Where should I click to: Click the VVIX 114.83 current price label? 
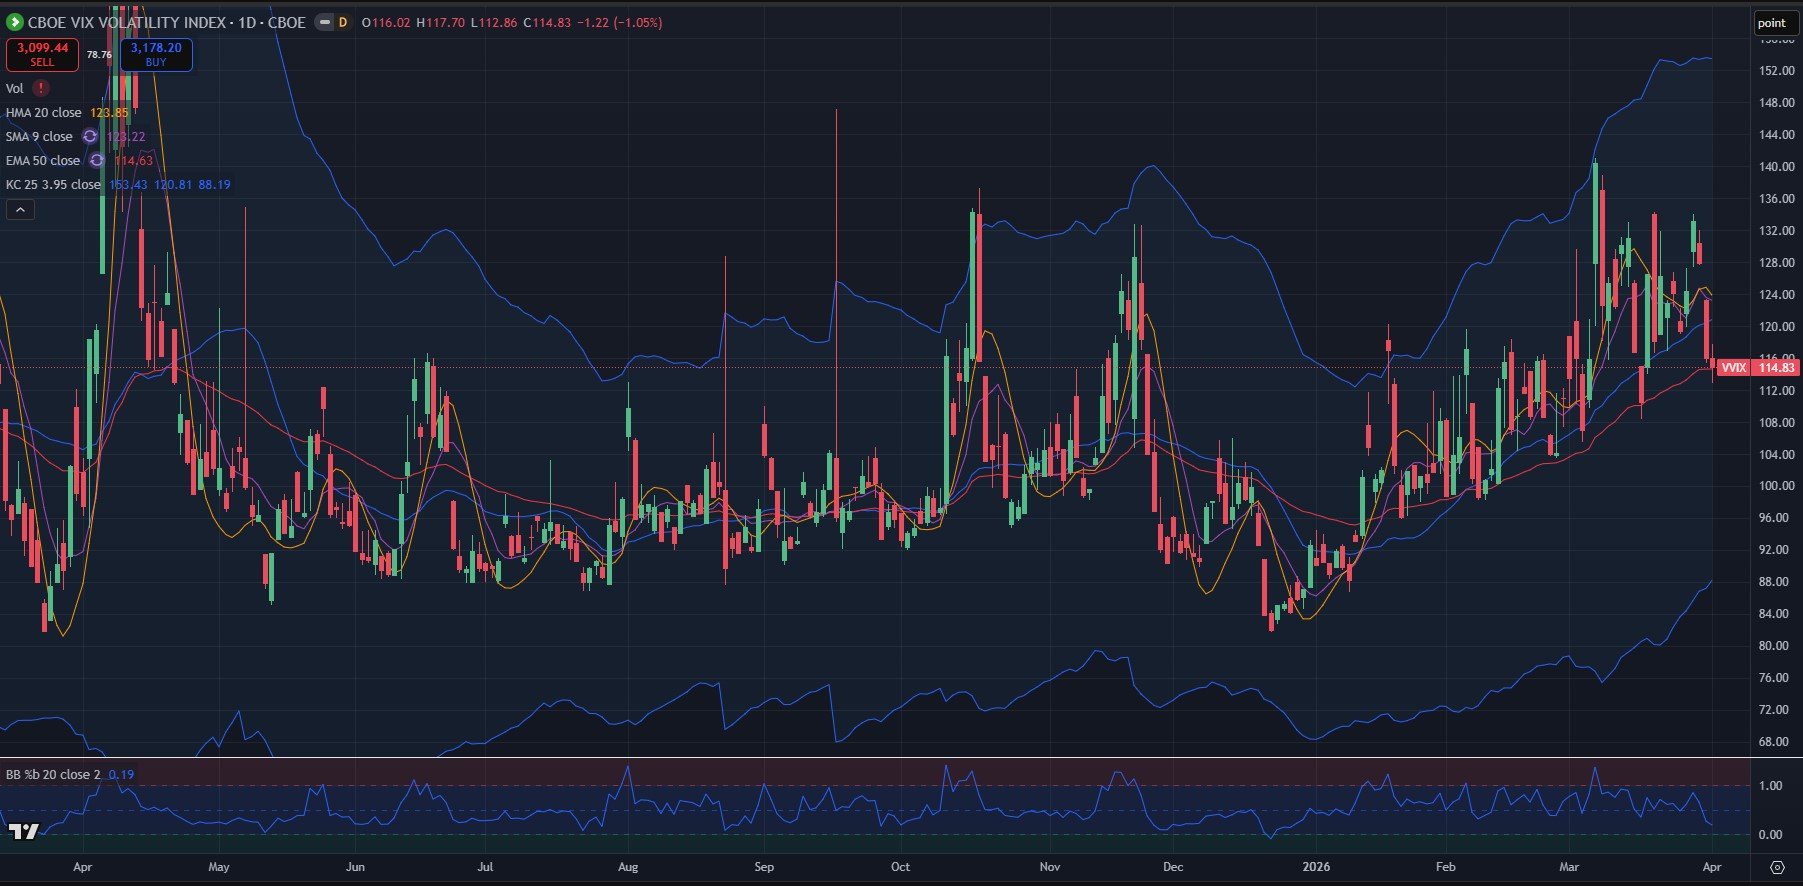pos(1757,367)
